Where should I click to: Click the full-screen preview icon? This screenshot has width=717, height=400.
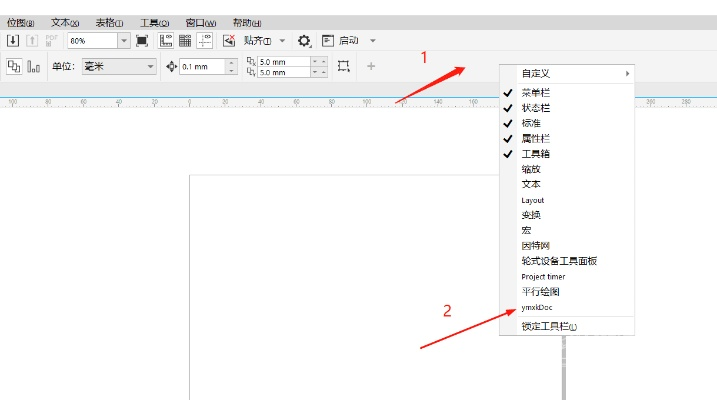tap(142, 40)
